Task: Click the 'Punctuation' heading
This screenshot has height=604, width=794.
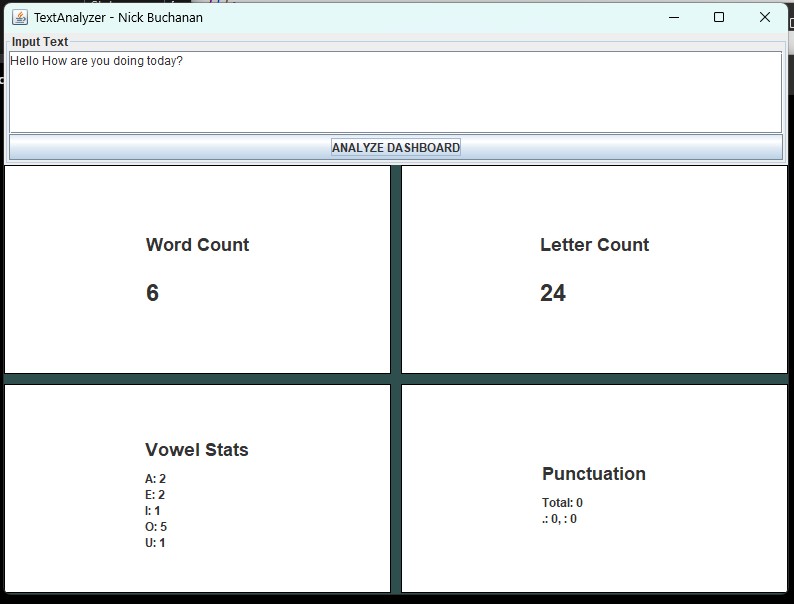Action: (594, 474)
